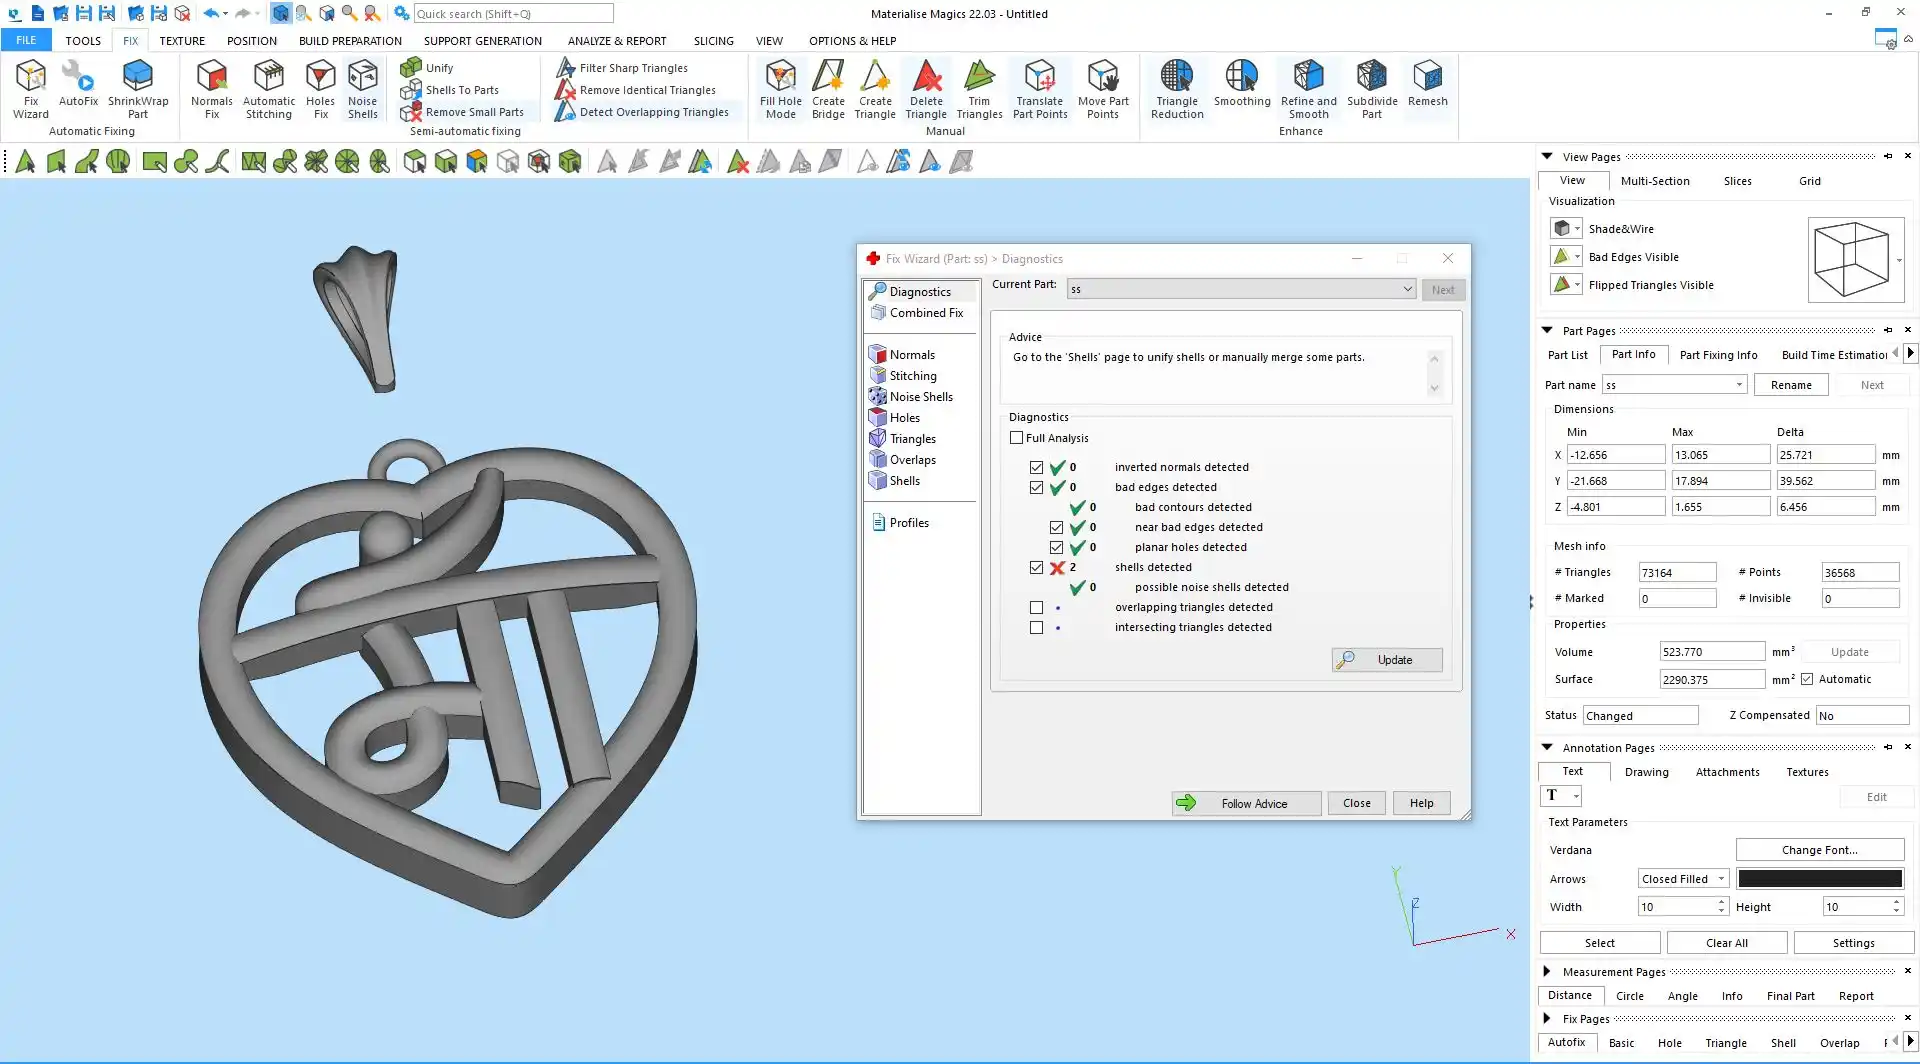Open the Current Part dropdown

[1407, 289]
